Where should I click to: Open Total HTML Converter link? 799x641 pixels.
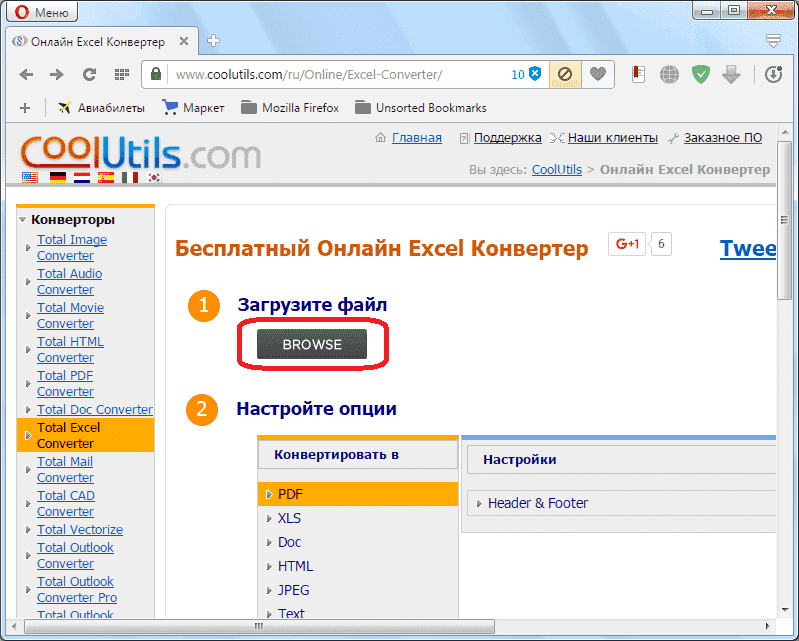point(70,350)
